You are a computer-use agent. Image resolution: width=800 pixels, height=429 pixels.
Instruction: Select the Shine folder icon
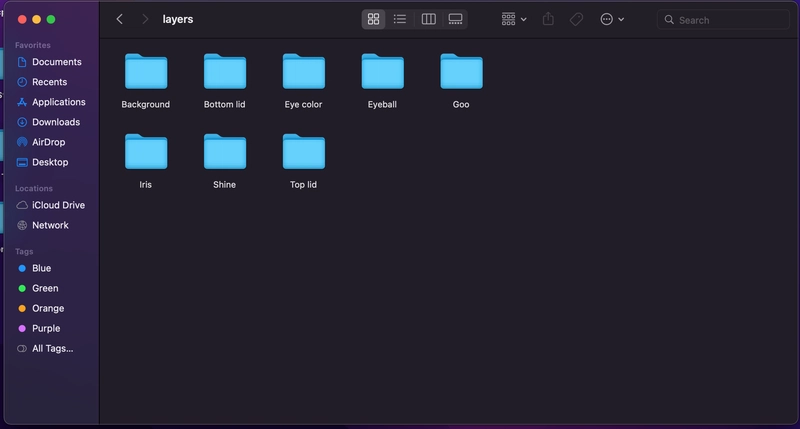coord(224,152)
